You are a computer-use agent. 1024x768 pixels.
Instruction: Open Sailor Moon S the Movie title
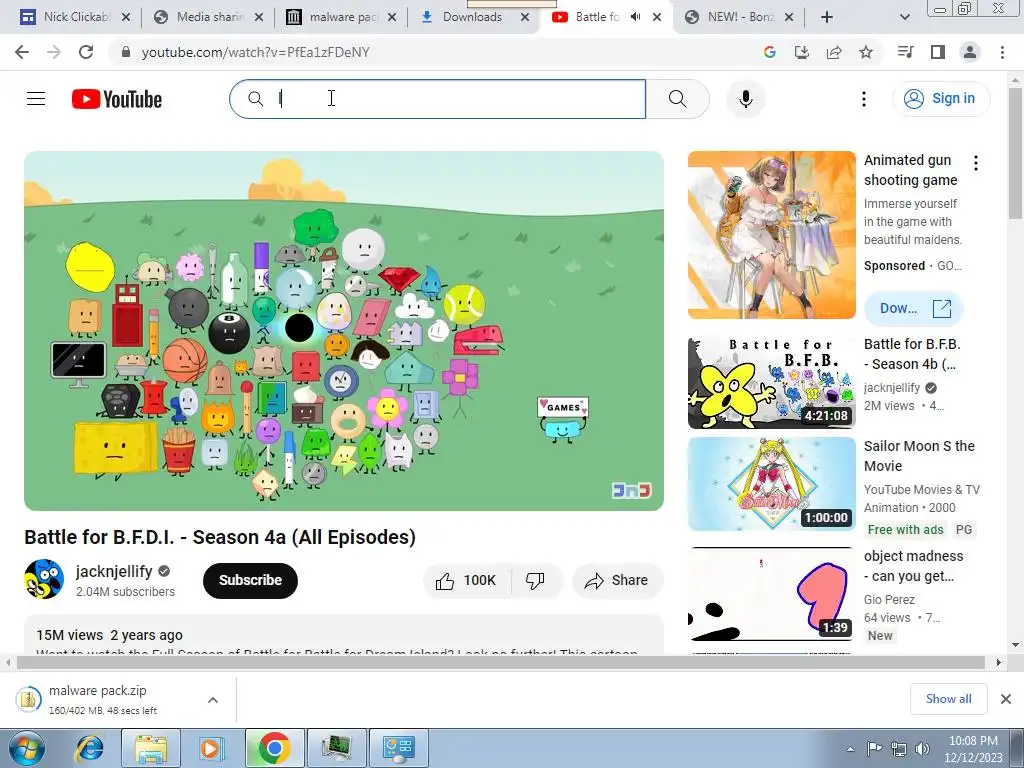coord(919,456)
